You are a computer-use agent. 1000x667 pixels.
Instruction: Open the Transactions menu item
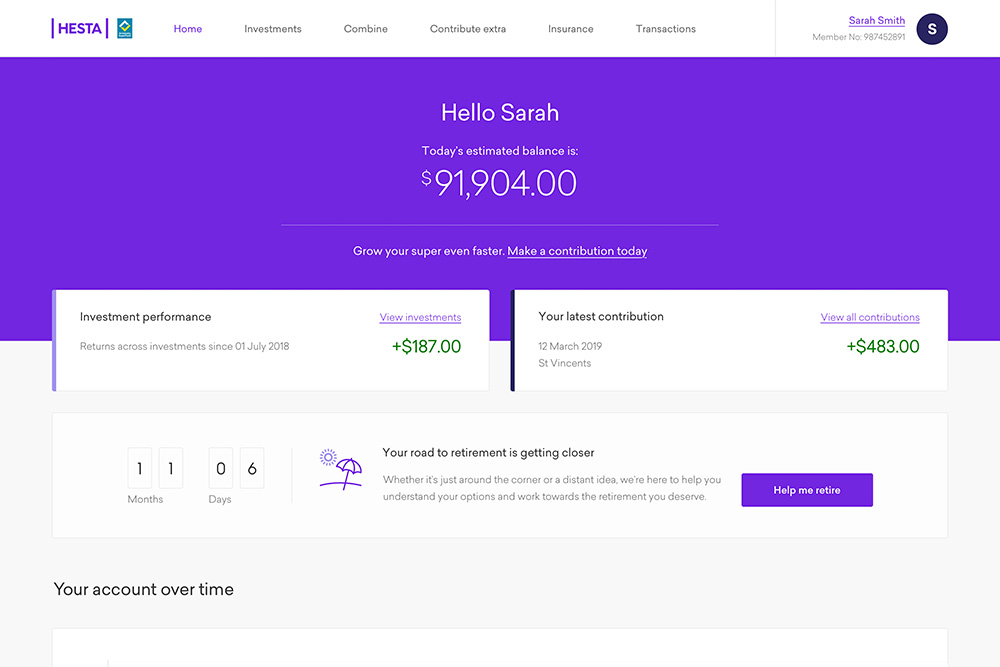[666, 29]
